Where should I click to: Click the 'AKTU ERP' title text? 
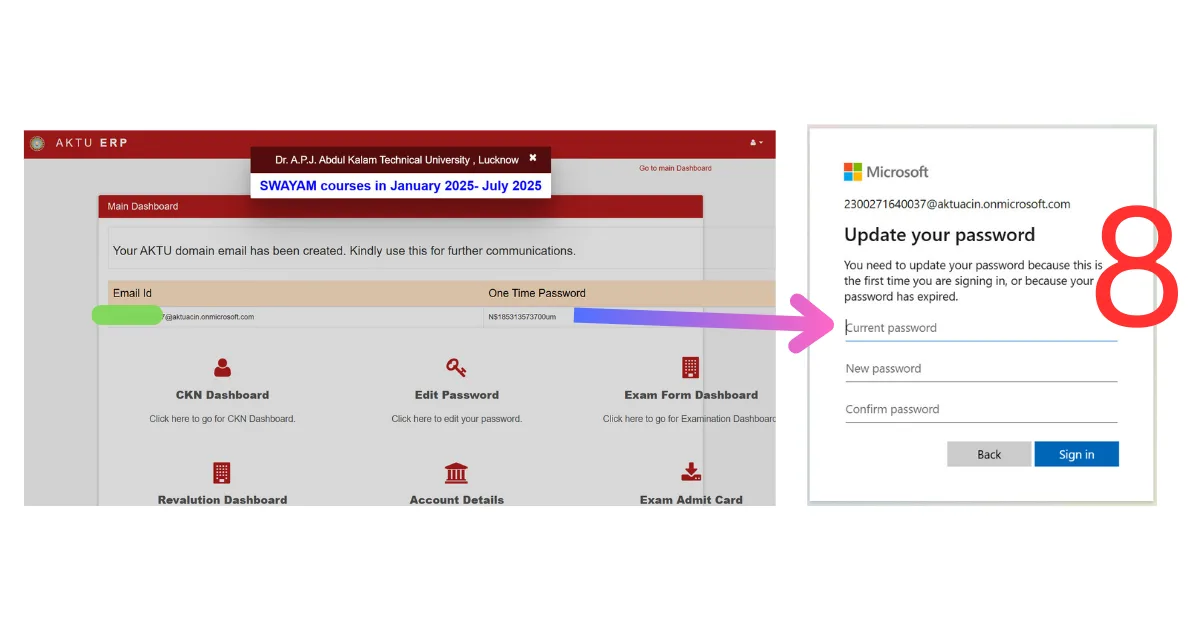pos(92,143)
